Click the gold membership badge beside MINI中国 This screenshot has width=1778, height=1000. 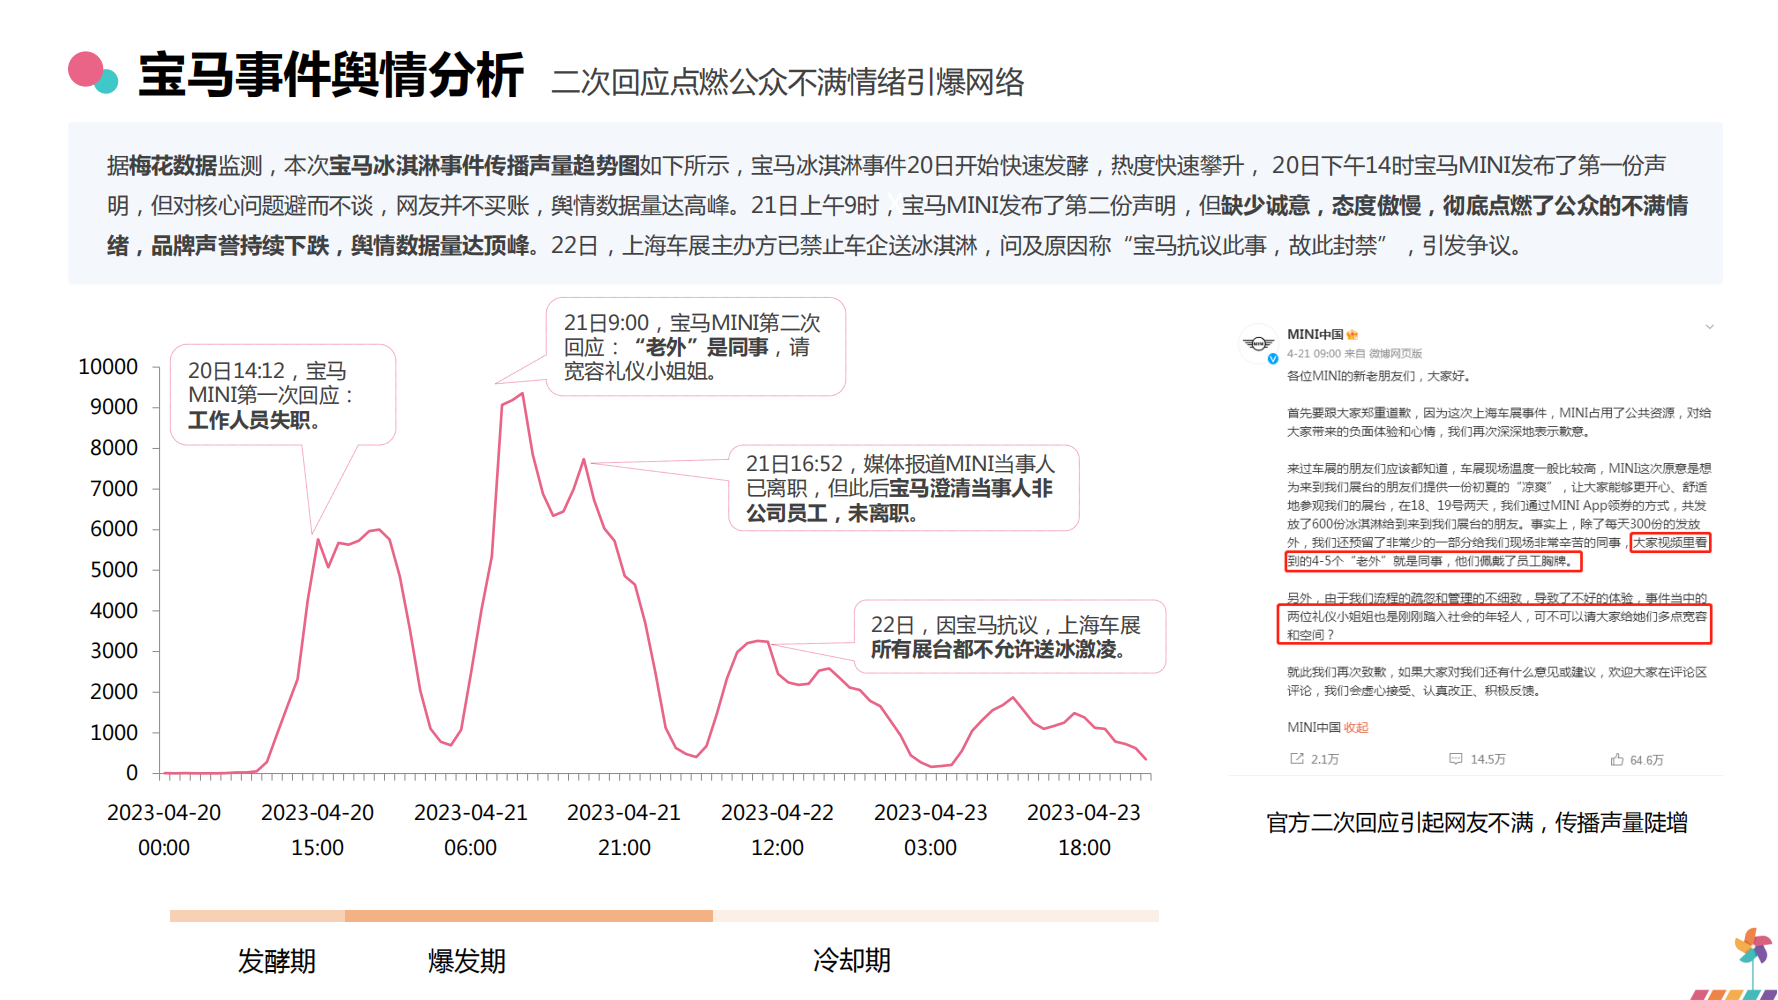[1352, 335]
